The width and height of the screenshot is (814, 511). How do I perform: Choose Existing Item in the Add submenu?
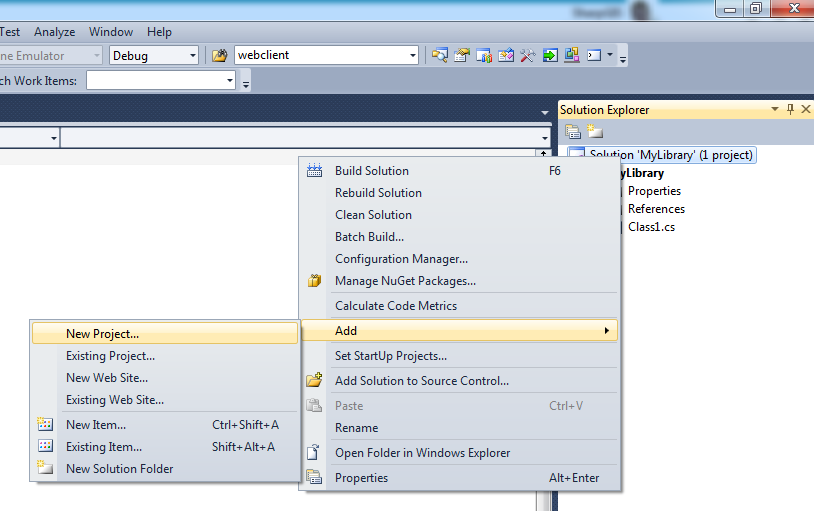[165, 447]
